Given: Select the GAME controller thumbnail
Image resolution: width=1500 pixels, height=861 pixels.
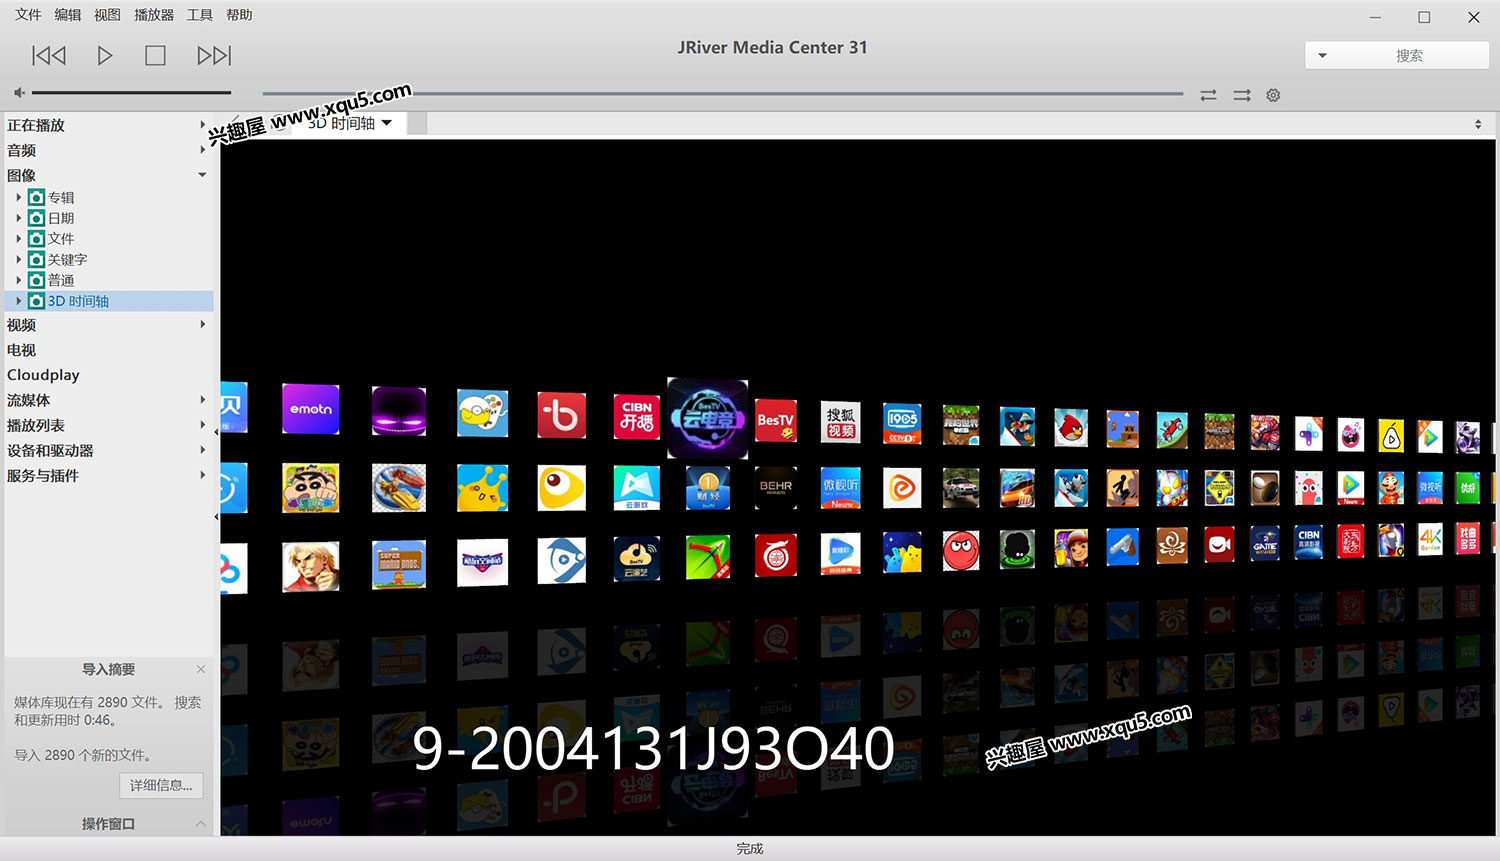Looking at the screenshot, I should click(1265, 544).
